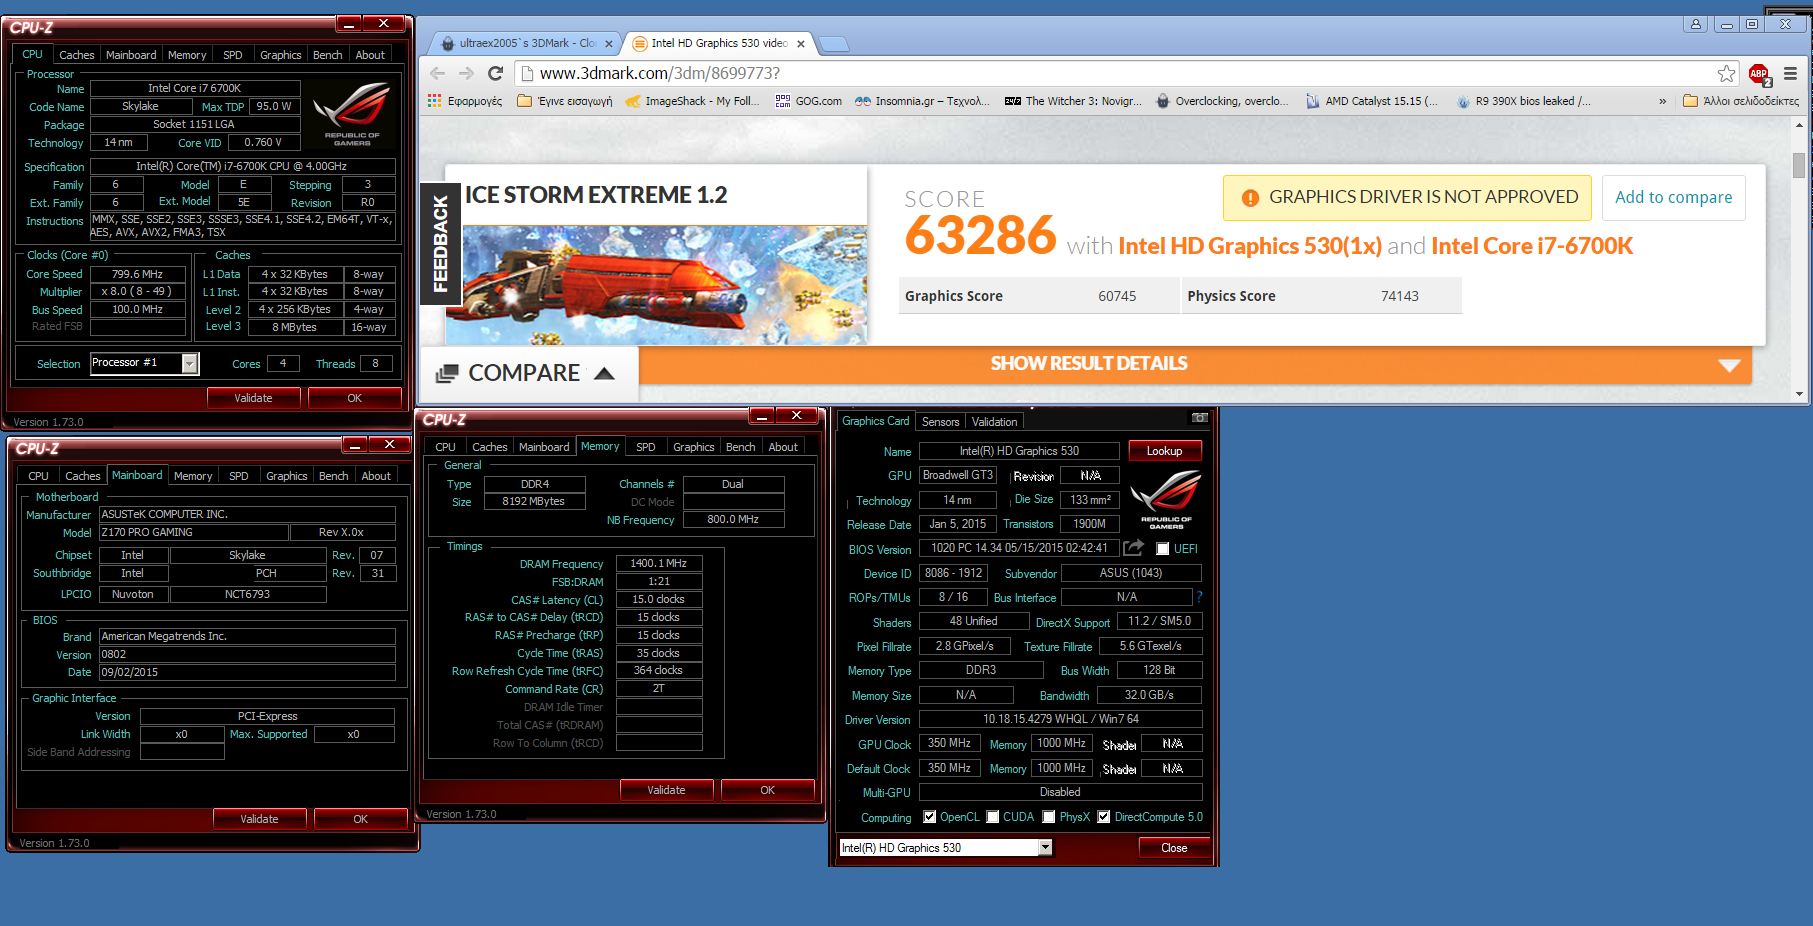Click the Physics Score 74143 value
This screenshot has height=926, width=1813.
pos(1399,296)
